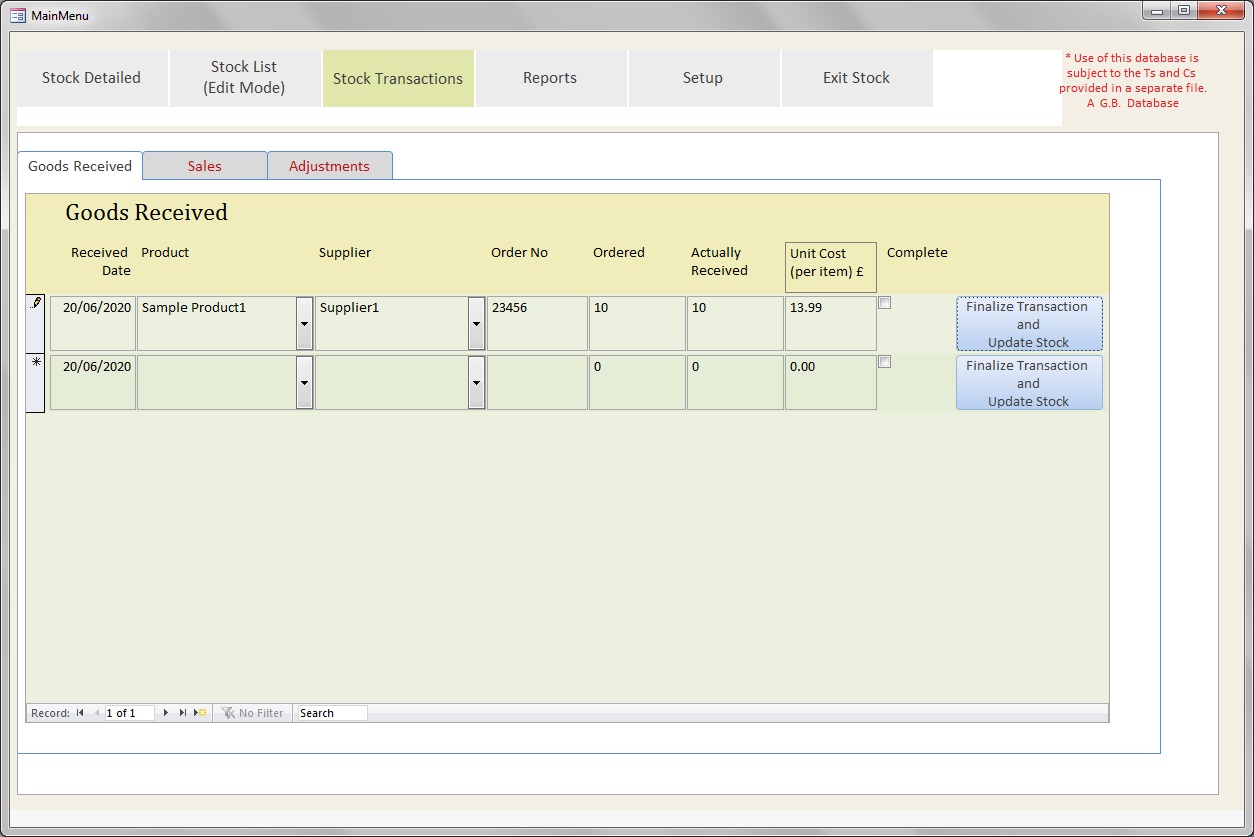Expand Supplier1 supplier dropdown
1254x837 pixels.
pos(476,324)
